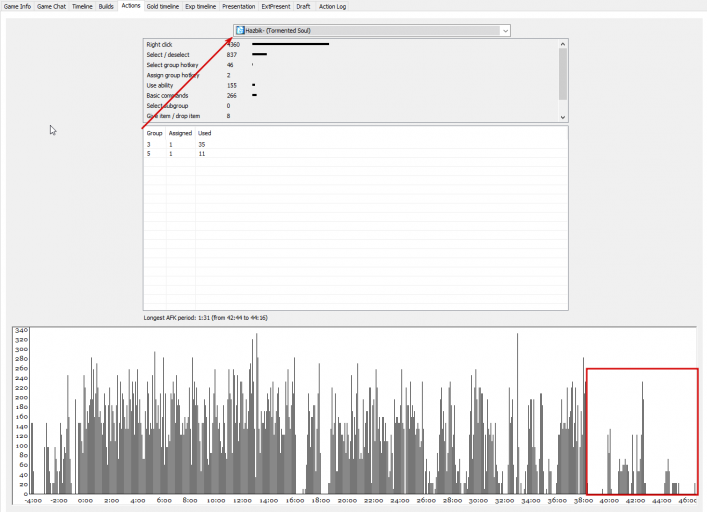
Task: Switch to the Draft tab
Action: [x=303, y=6]
